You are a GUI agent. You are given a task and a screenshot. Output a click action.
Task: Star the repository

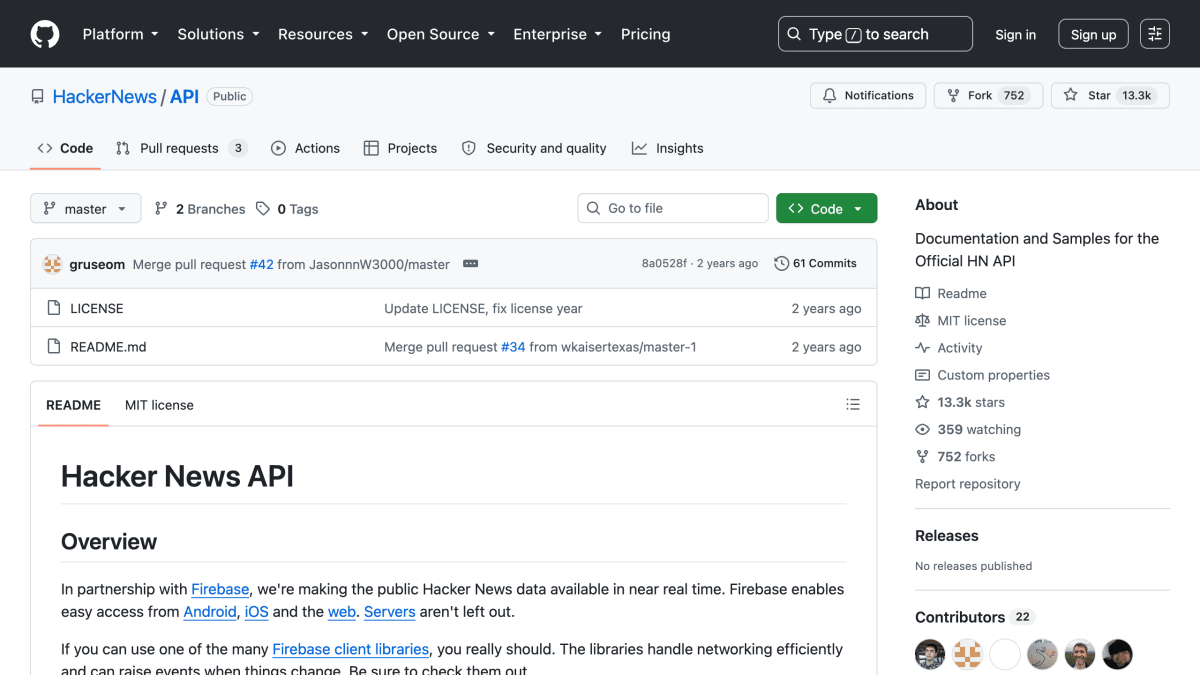(1110, 96)
